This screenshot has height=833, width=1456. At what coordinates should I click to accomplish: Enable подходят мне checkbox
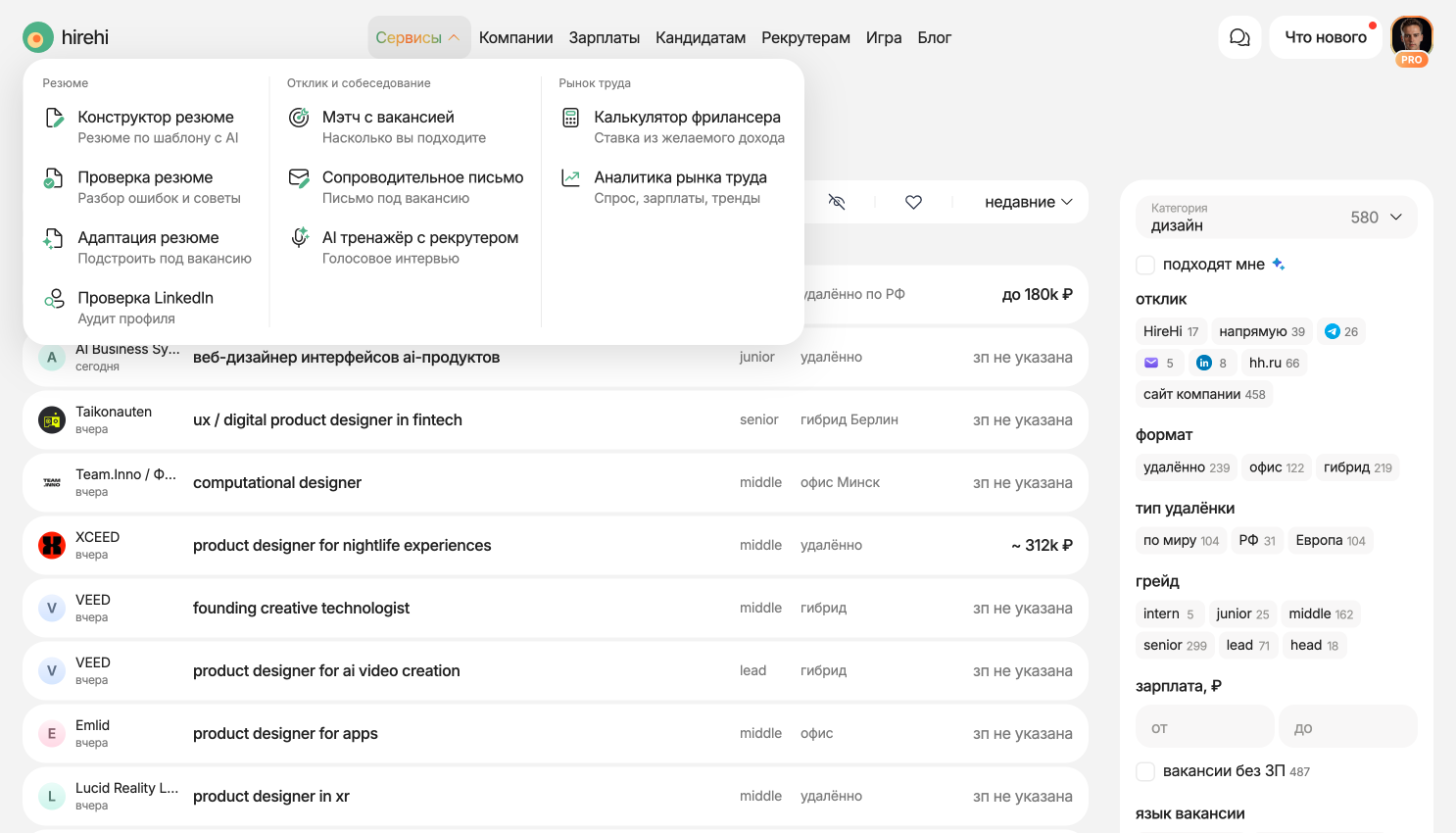[1146, 265]
